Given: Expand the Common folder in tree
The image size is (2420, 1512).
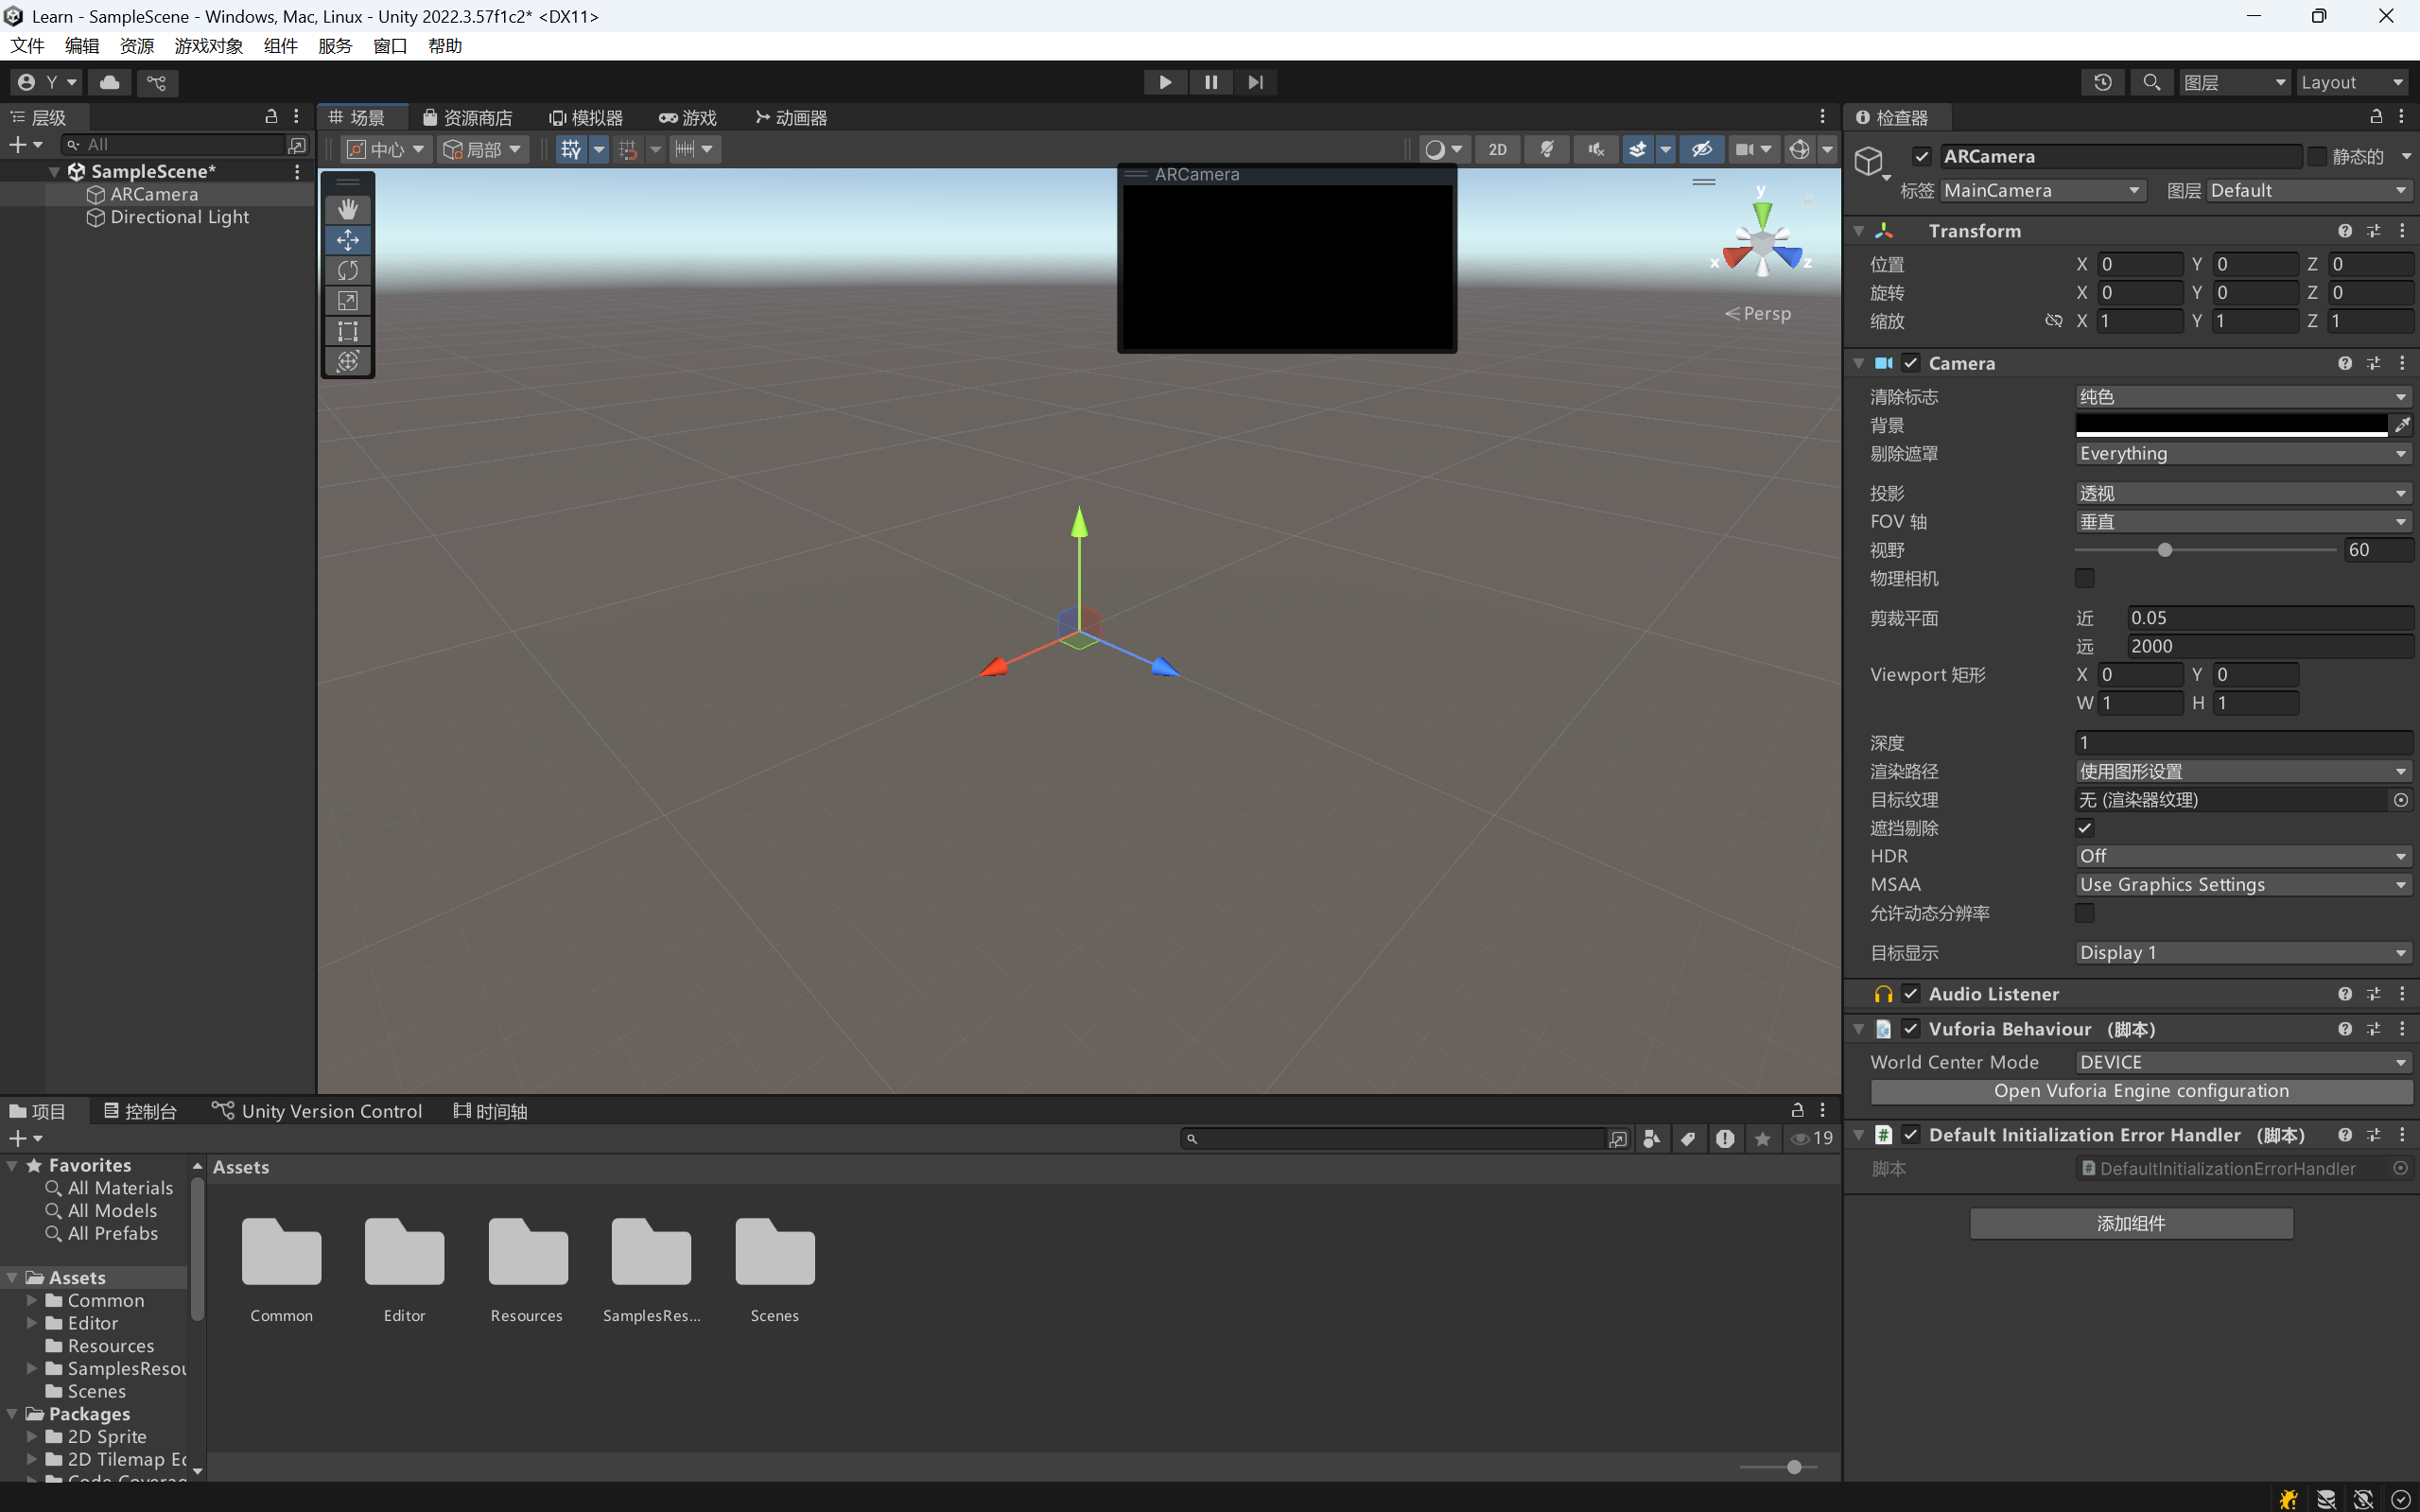Looking at the screenshot, I should [x=32, y=1300].
